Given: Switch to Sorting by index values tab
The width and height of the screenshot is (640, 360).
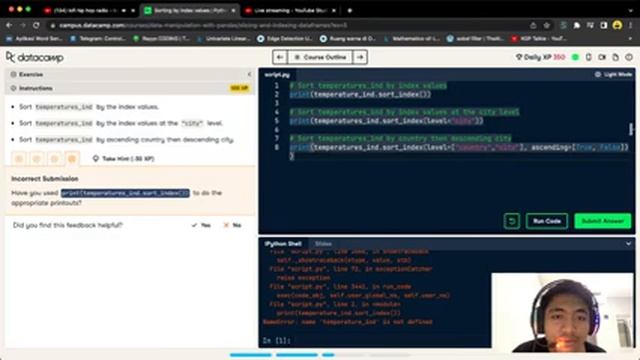Looking at the screenshot, I should [190, 11].
